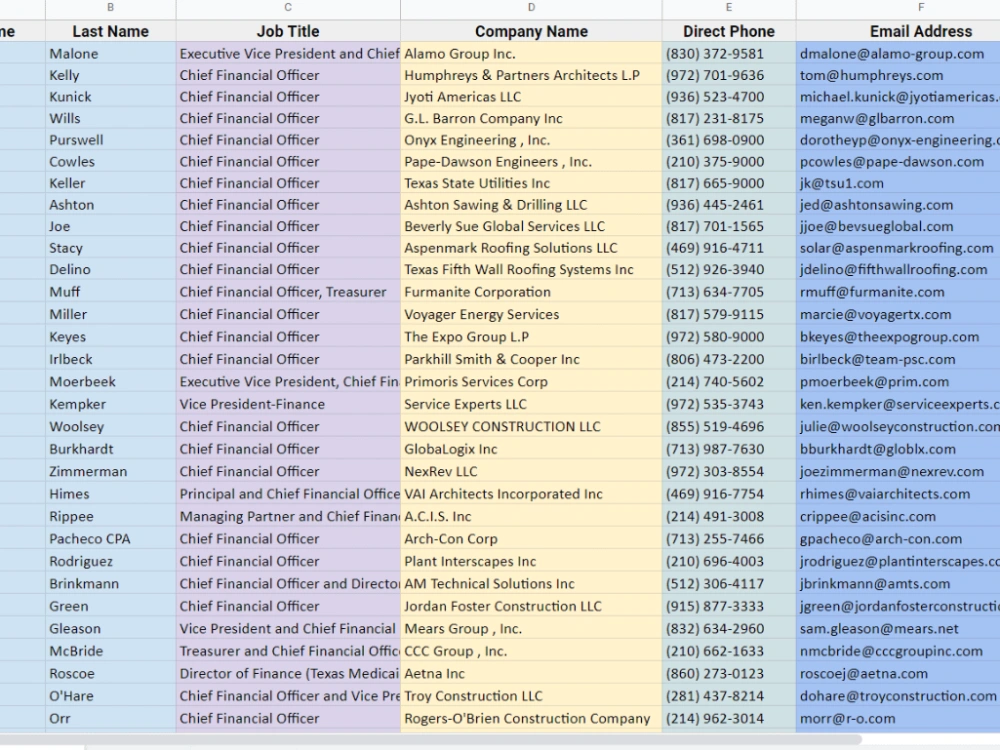Select 'Primoris Services Corp' cell
Viewport: 1000px width, 750px height.
point(531,381)
